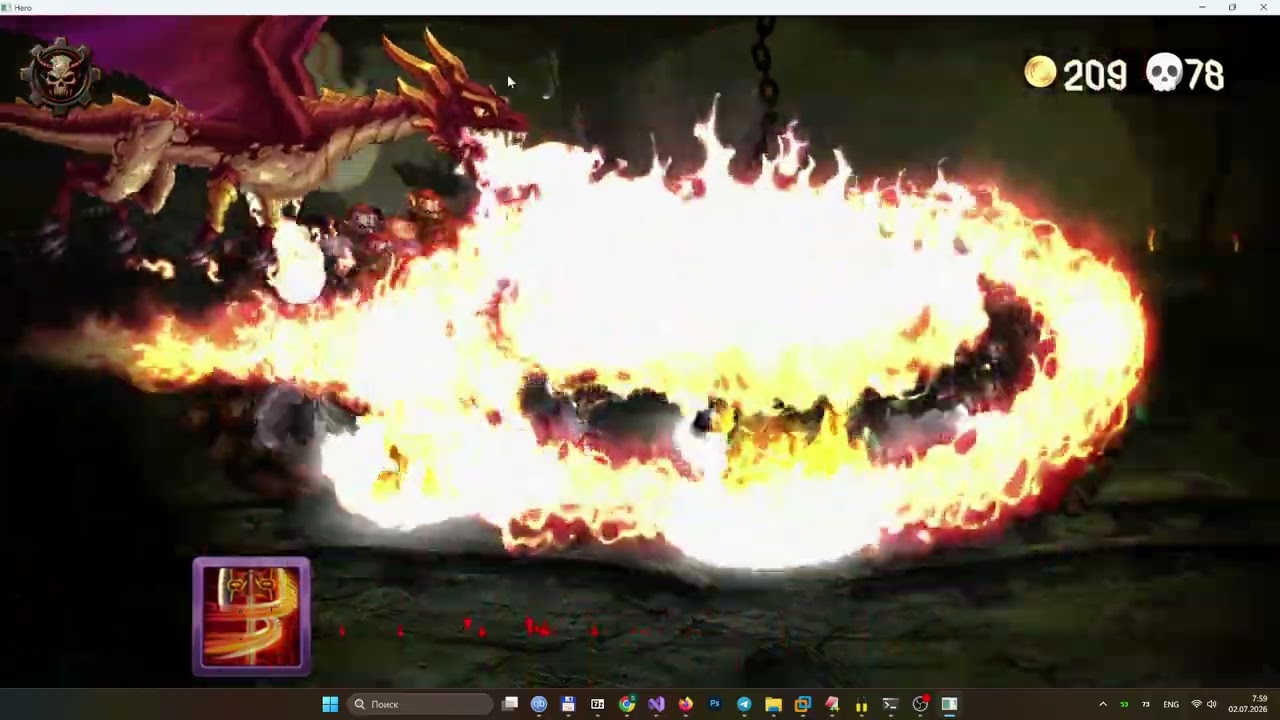Open the orange overlapping-squares taskbar app
The image size is (1280, 720).
802,704
